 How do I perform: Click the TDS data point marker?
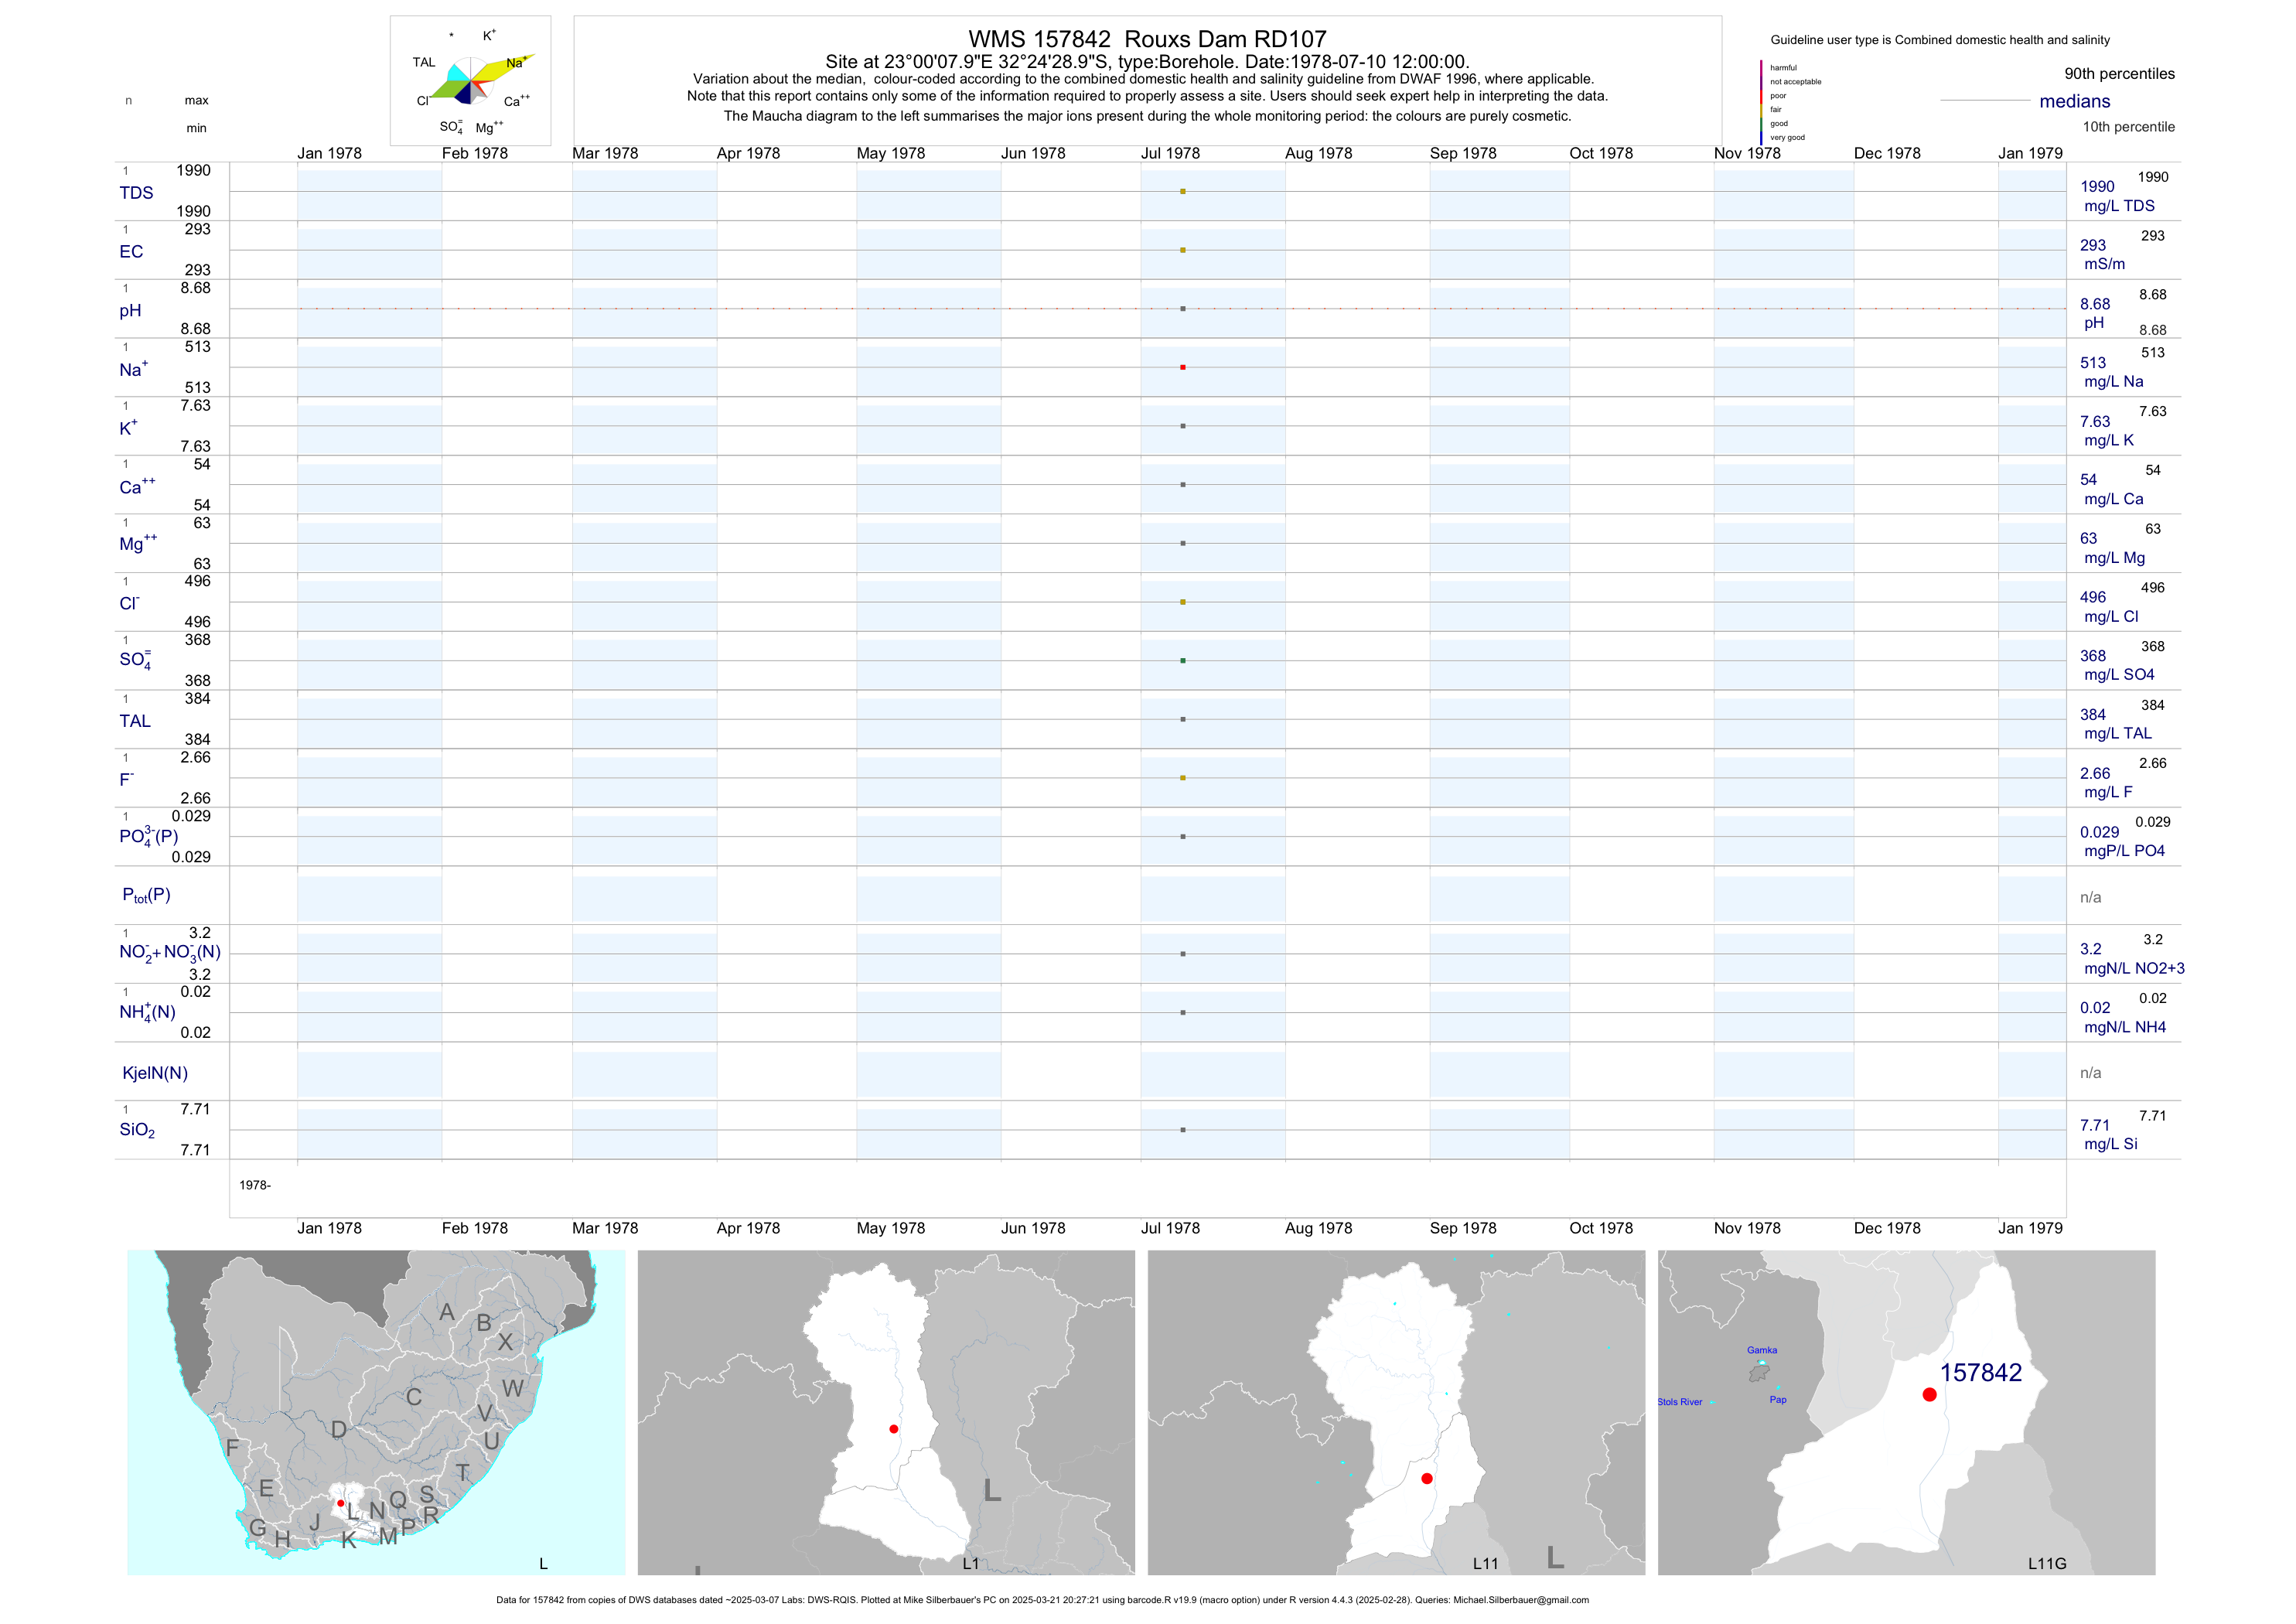[x=1182, y=191]
